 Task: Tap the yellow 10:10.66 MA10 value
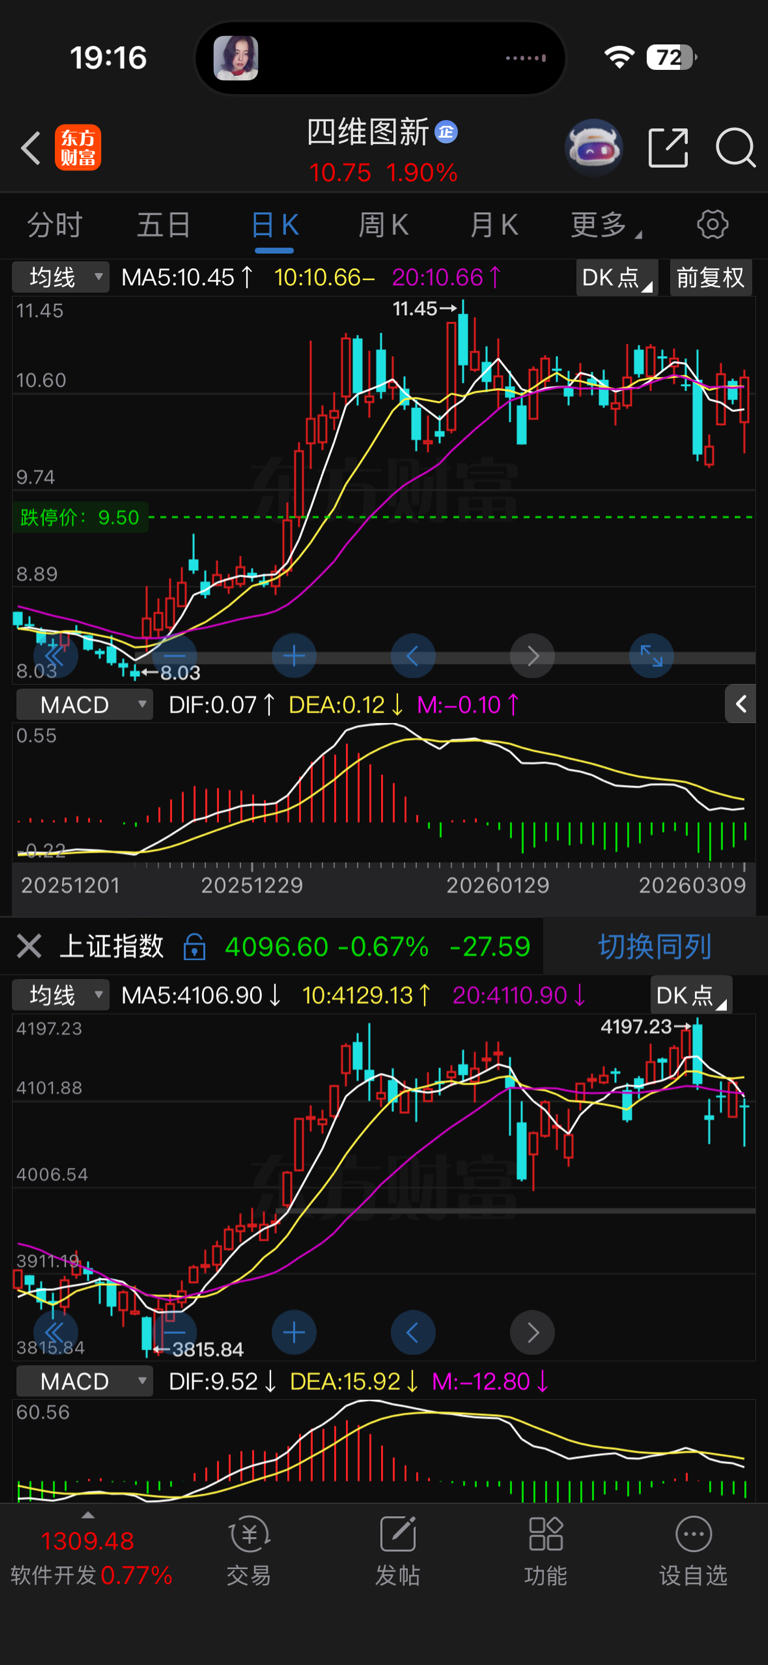coord(324,277)
